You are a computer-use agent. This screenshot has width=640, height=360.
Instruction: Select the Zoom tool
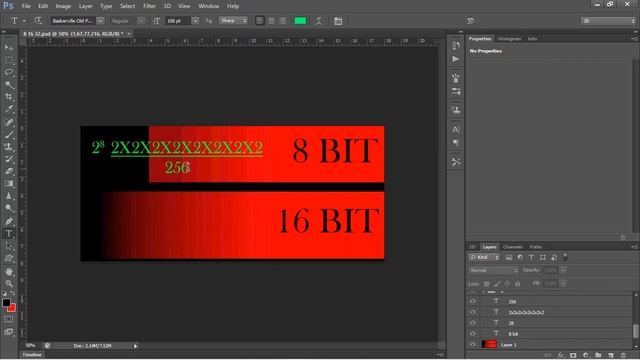tap(9, 283)
